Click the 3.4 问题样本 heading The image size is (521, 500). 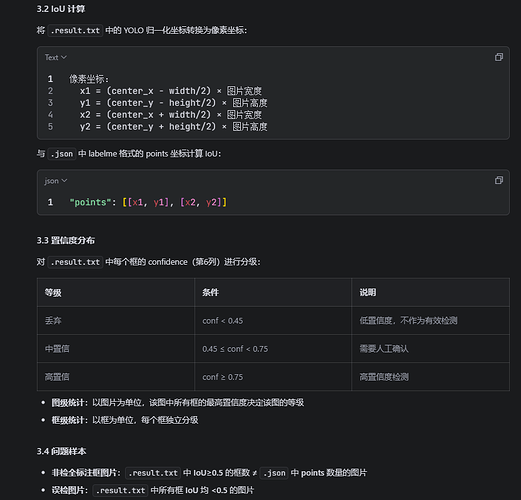coord(61,451)
